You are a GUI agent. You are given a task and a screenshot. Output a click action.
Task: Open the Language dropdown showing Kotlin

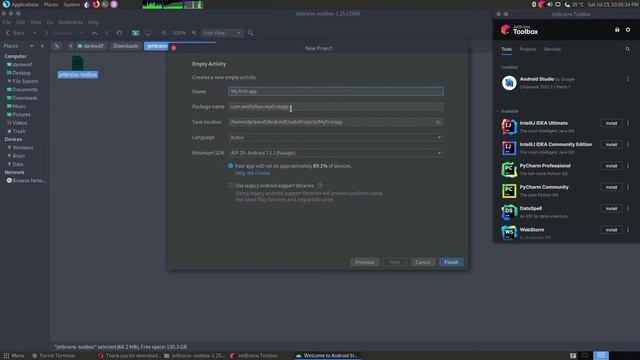pos(336,138)
